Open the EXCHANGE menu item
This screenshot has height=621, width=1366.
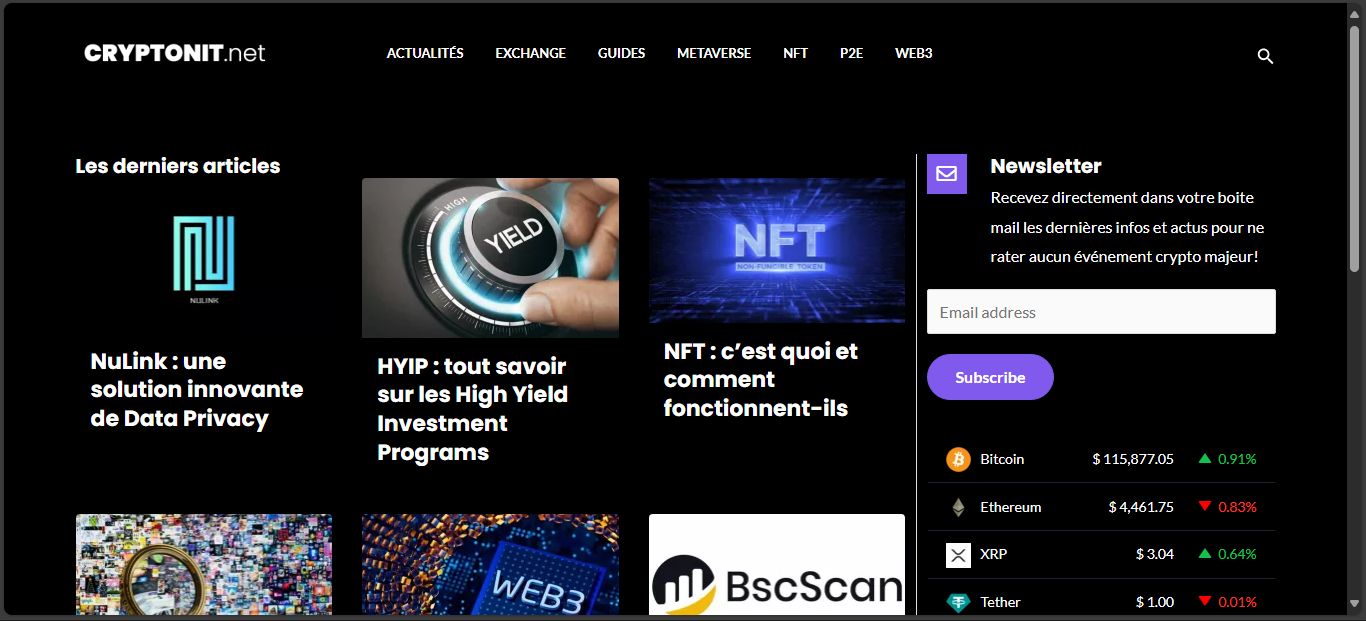pyautogui.click(x=530, y=53)
